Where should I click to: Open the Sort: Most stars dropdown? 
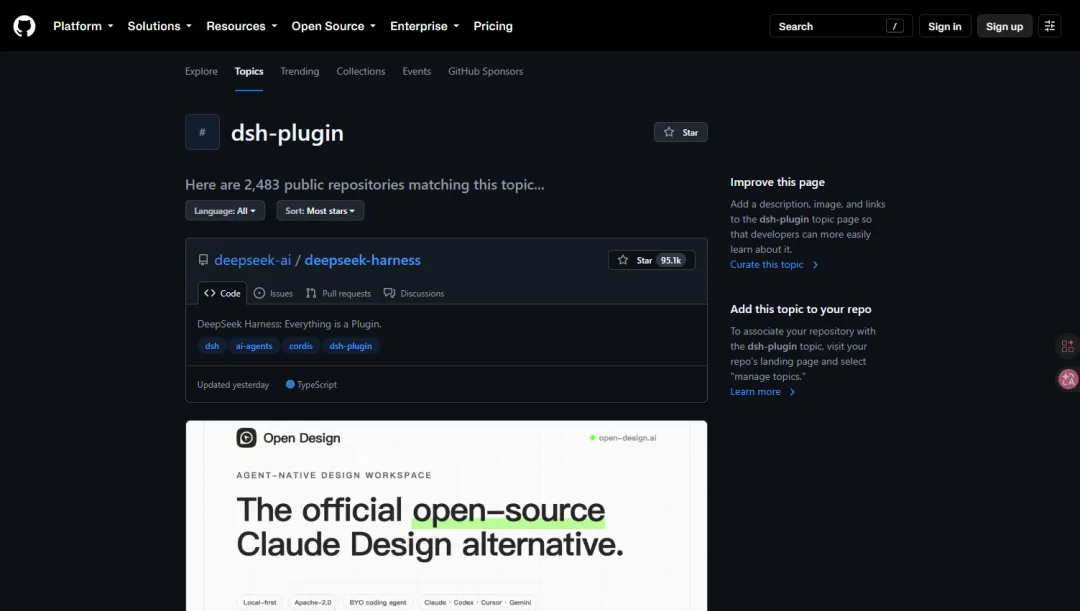click(320, 211)
